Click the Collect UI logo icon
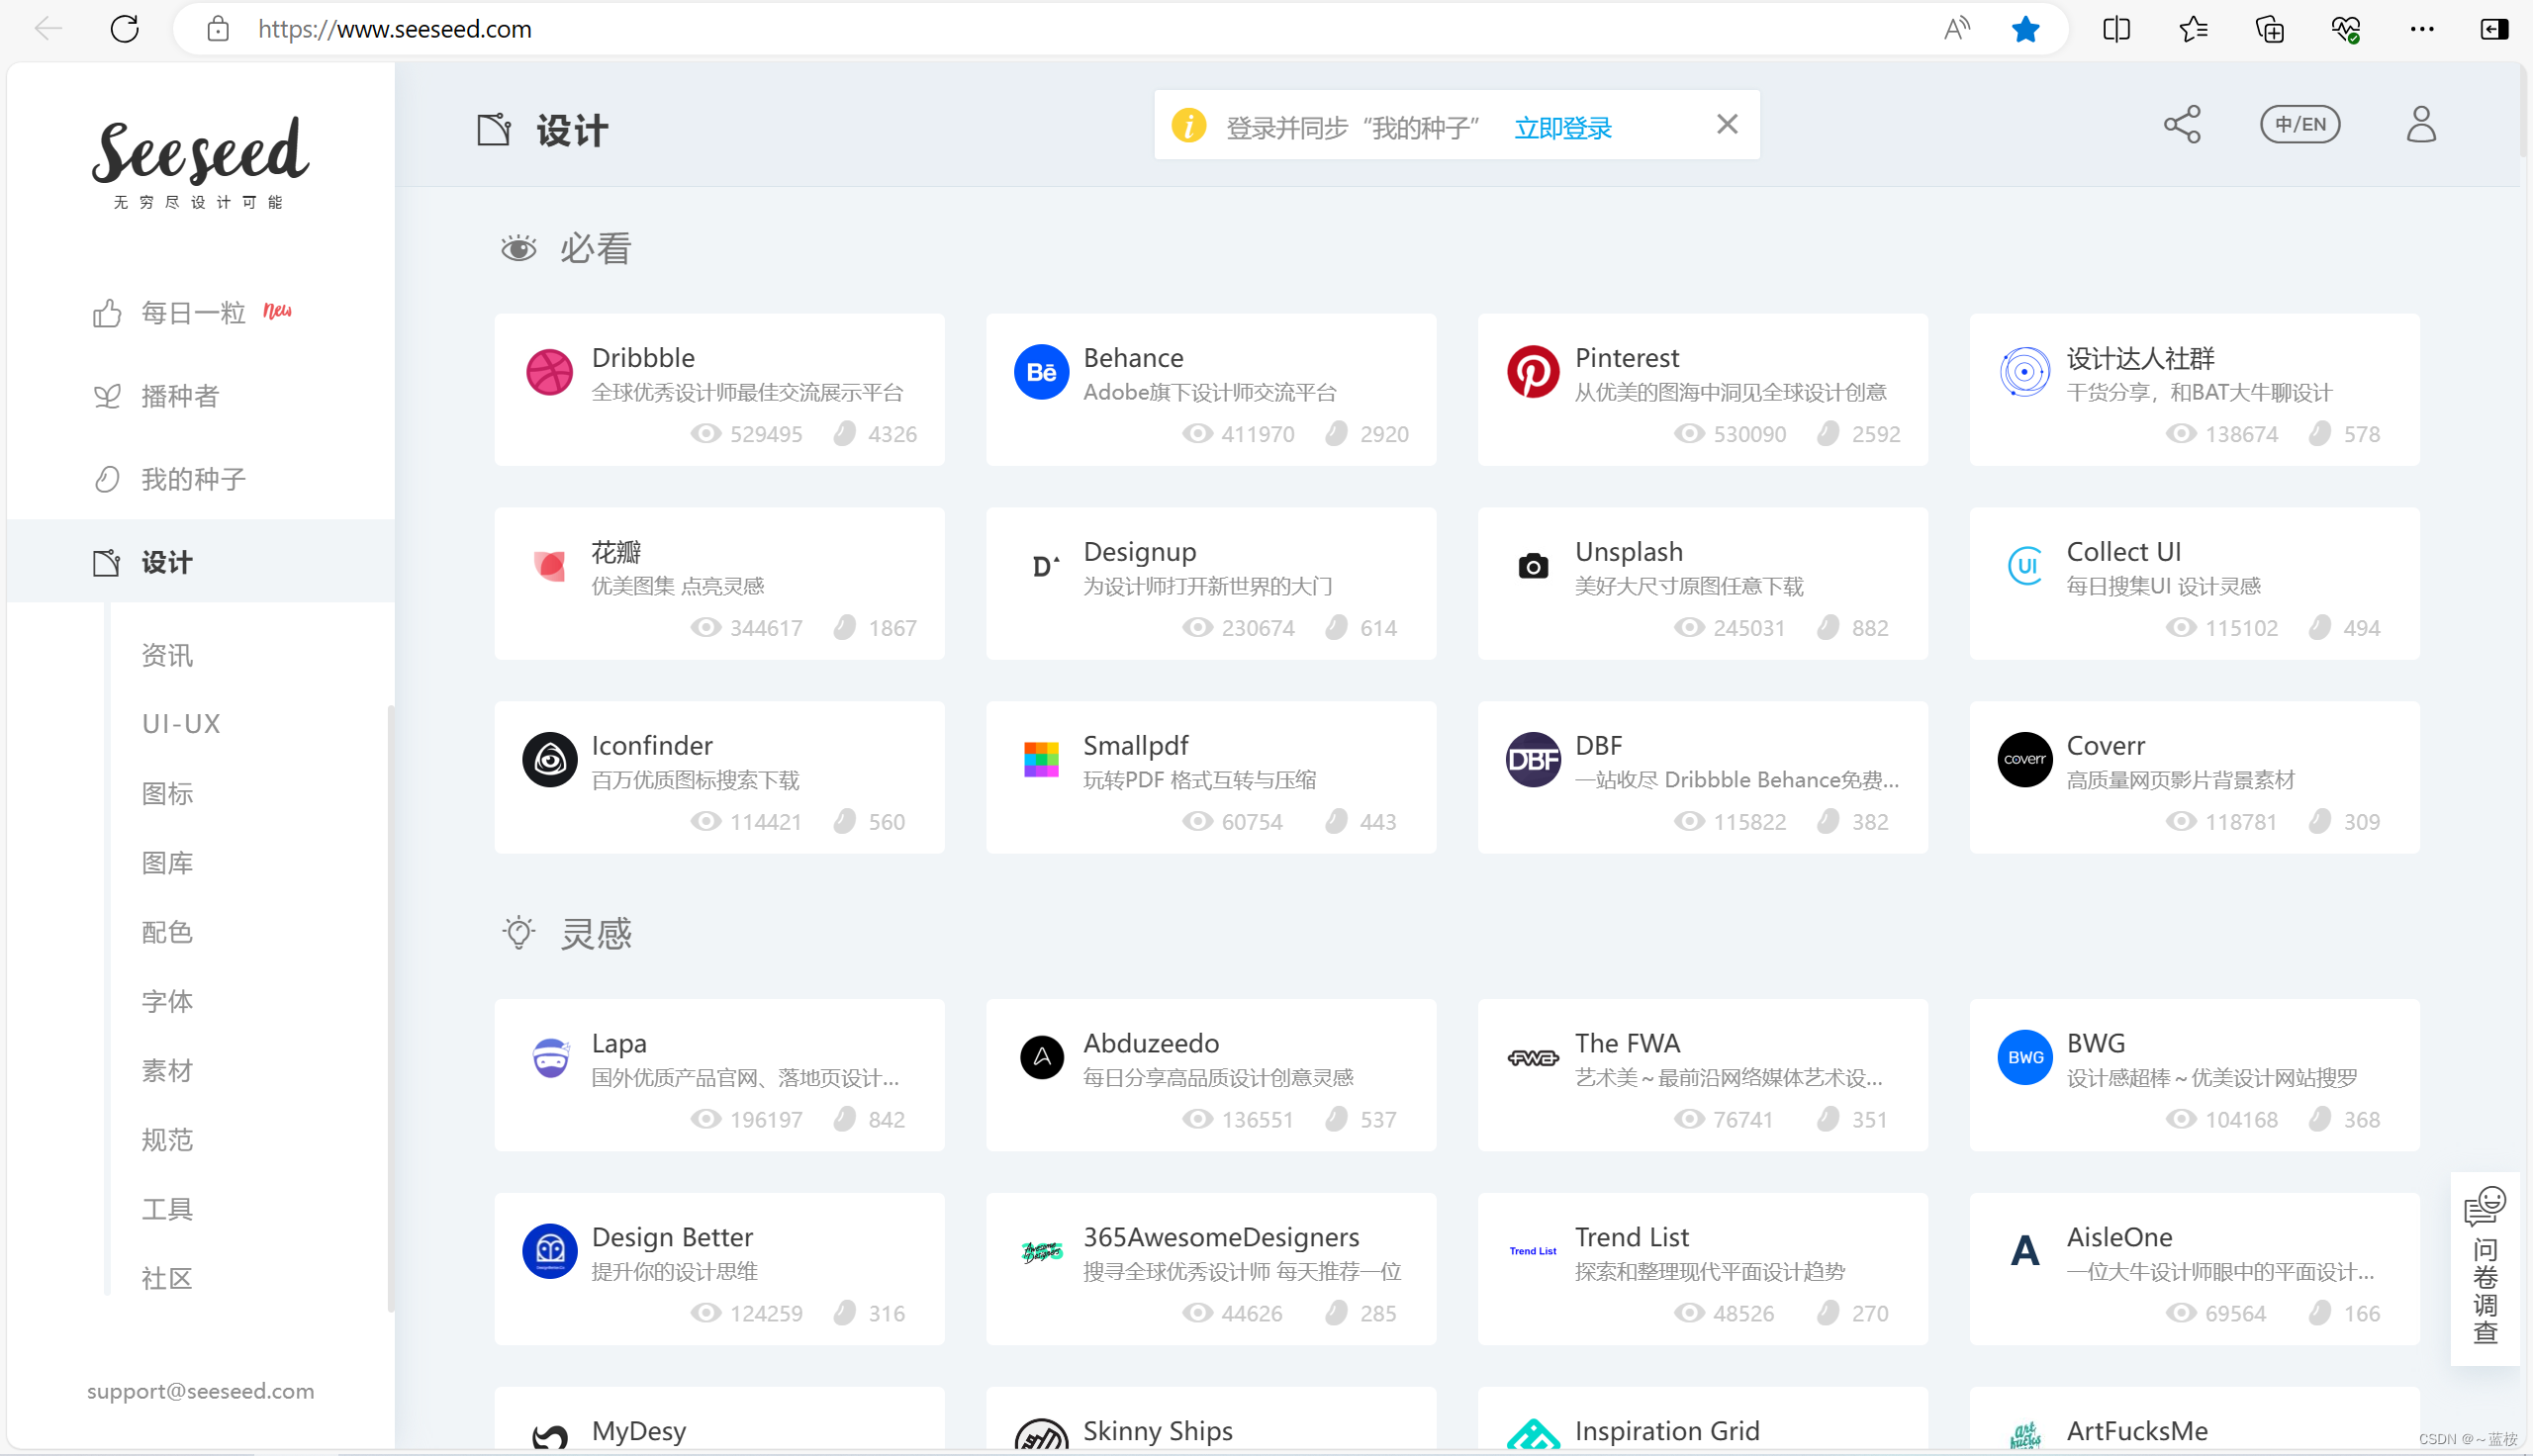The width and height of the screenshot is (2533, 1456). coord(2024,566)
